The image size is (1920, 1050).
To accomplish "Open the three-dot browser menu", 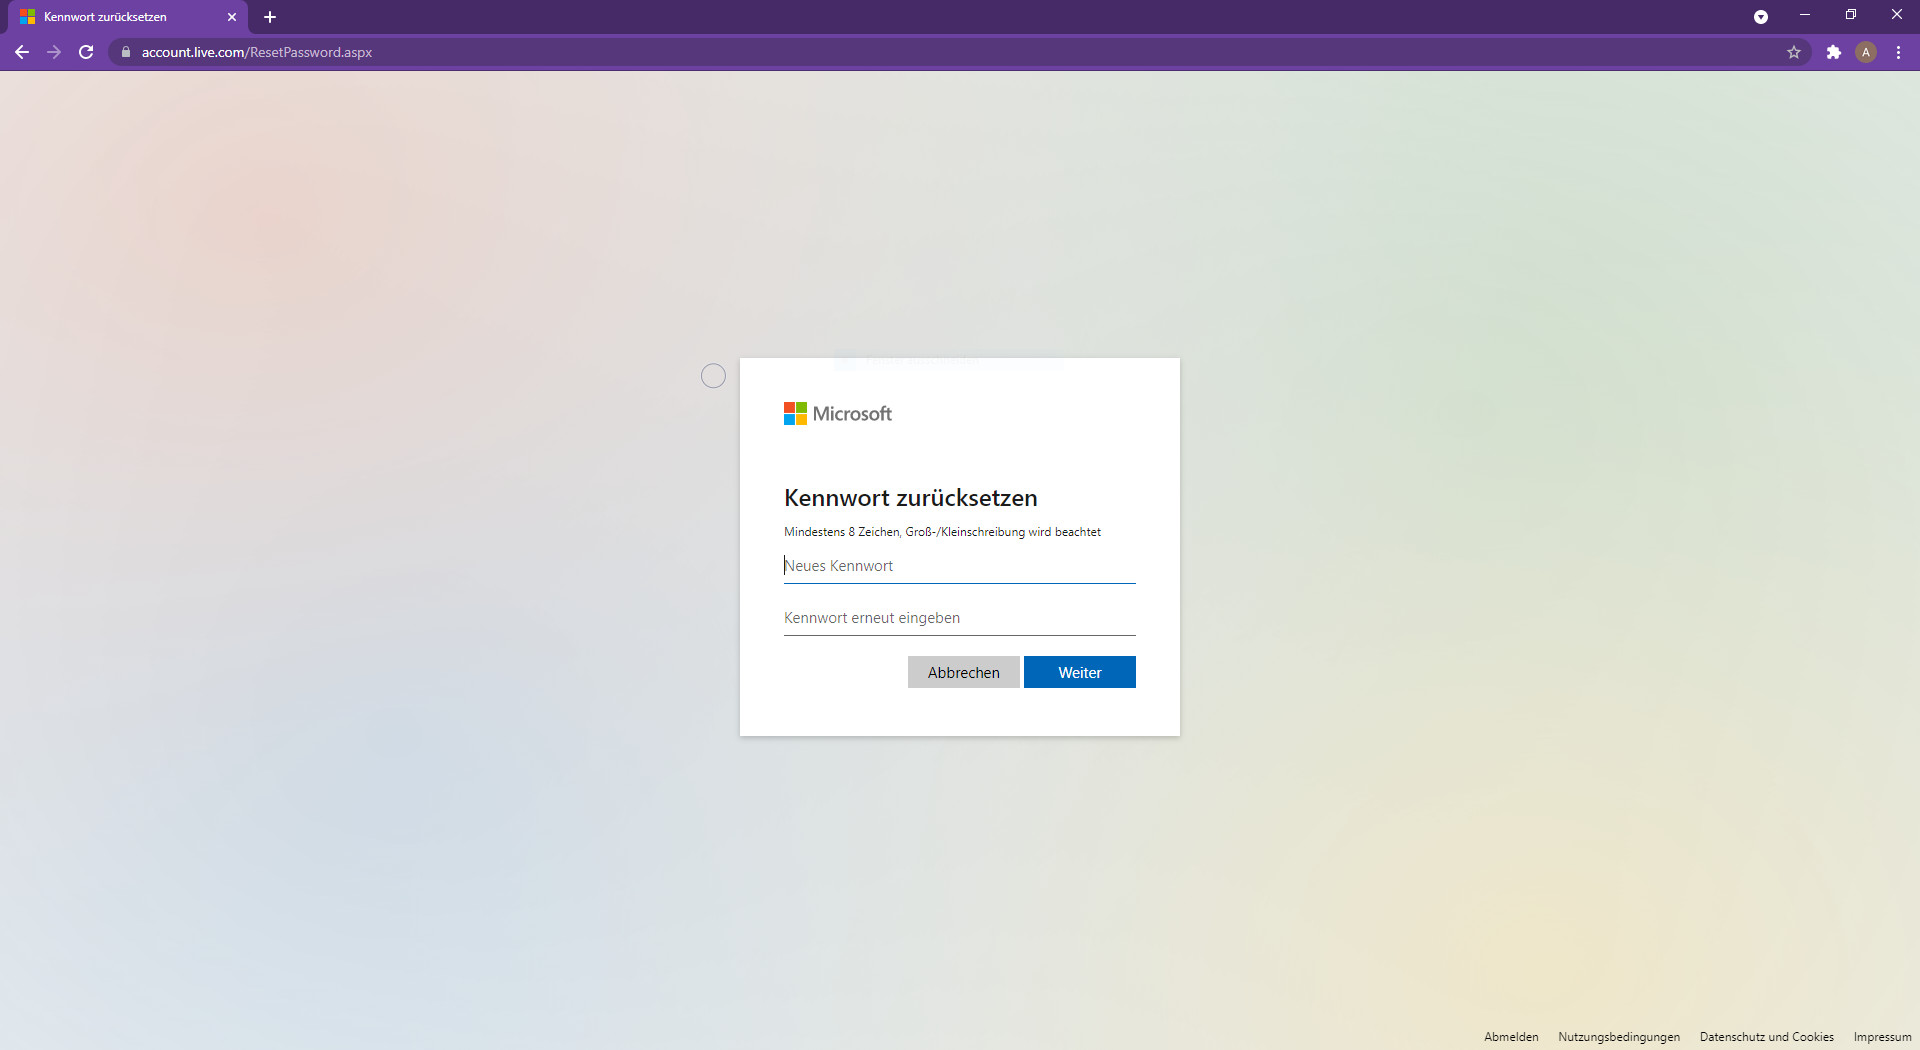I will point(1898,52).
